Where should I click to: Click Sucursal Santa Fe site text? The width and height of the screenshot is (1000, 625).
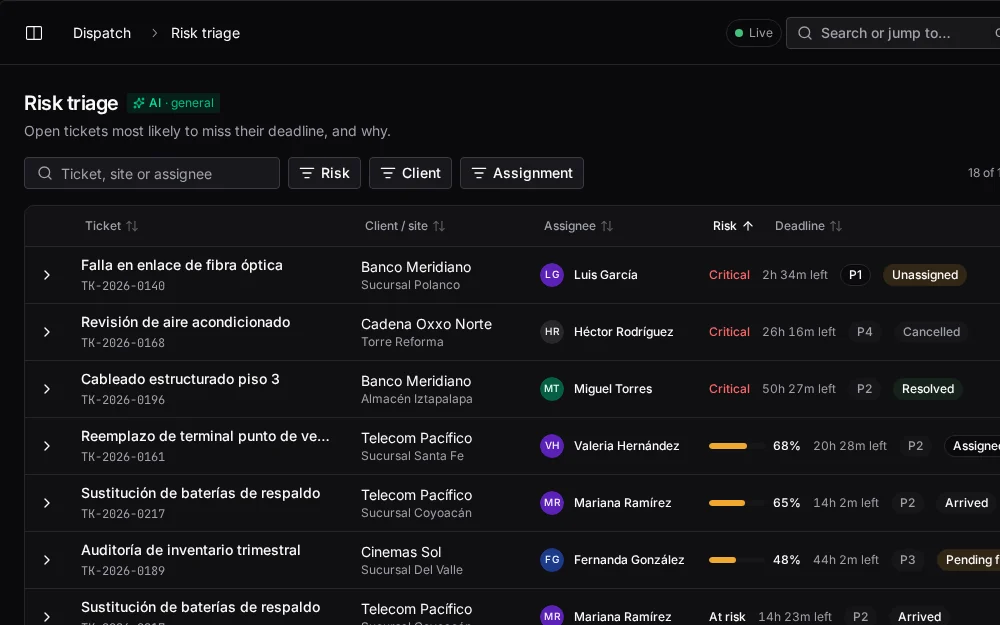coord(413,455)
